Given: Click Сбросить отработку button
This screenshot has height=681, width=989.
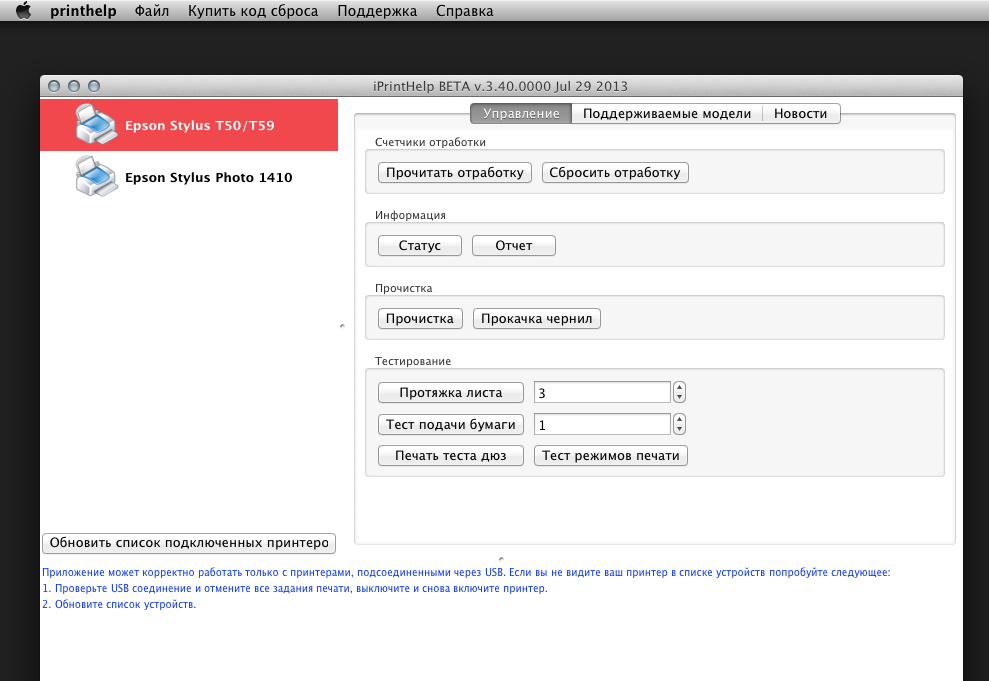Looking at the screenshot, I should [x=615, y=173].
